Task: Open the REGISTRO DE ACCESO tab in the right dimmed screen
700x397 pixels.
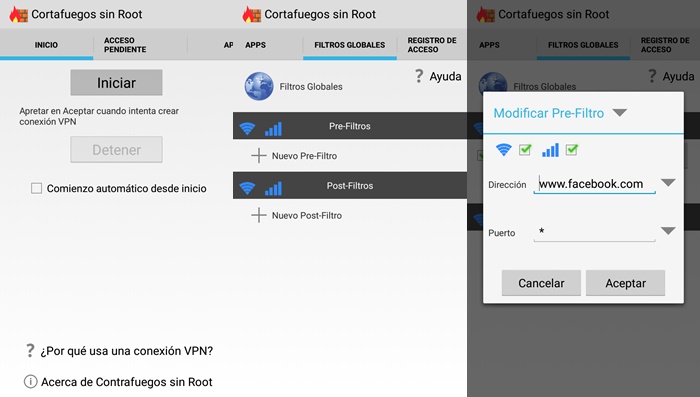Action: (665, 45)
